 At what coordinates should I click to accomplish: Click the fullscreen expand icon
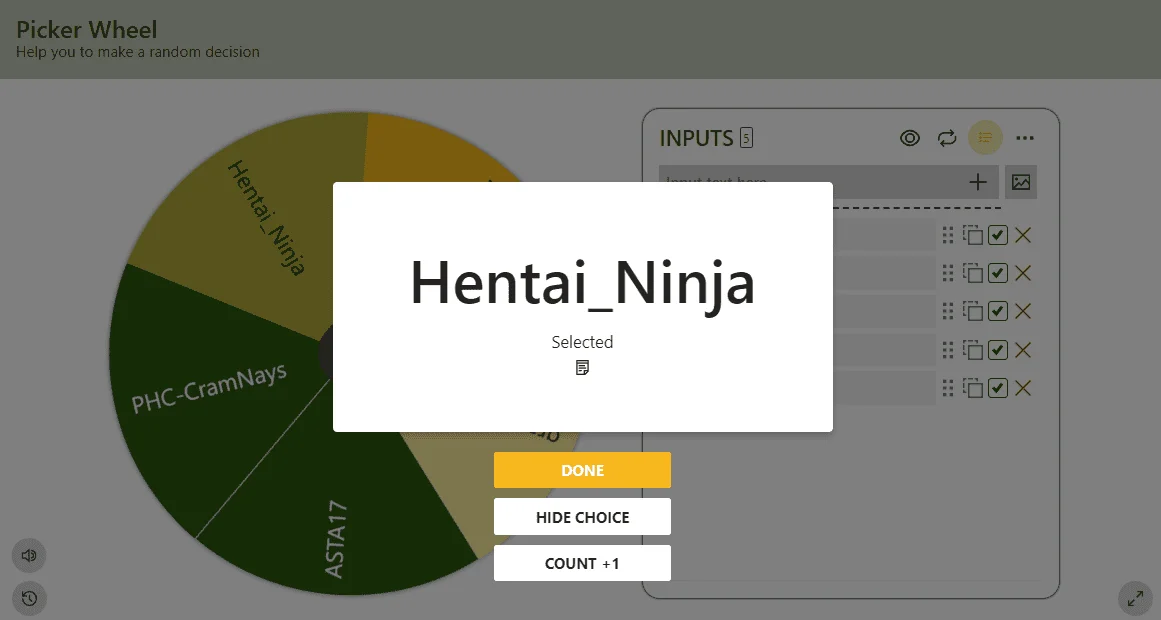pos(1135,599)
